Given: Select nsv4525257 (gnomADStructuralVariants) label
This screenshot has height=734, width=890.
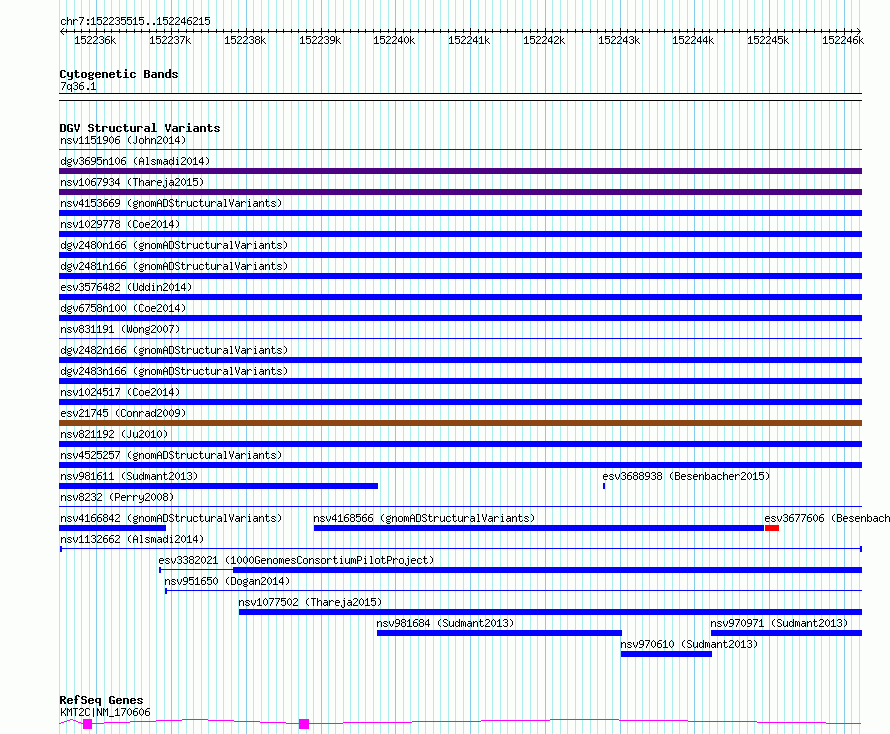Looking at the screenshot, I should tap(171, 455).
